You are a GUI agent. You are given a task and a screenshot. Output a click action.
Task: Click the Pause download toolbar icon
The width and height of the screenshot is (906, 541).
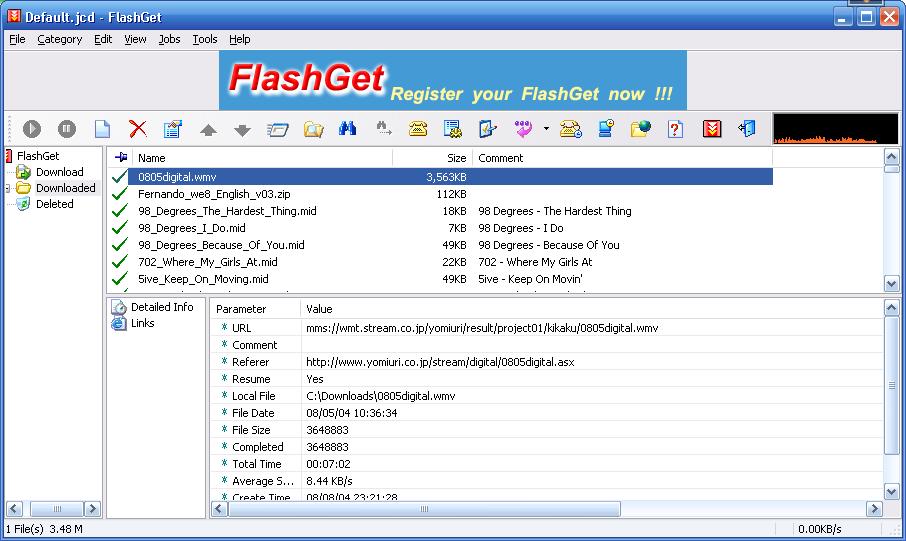pos(67,128)
